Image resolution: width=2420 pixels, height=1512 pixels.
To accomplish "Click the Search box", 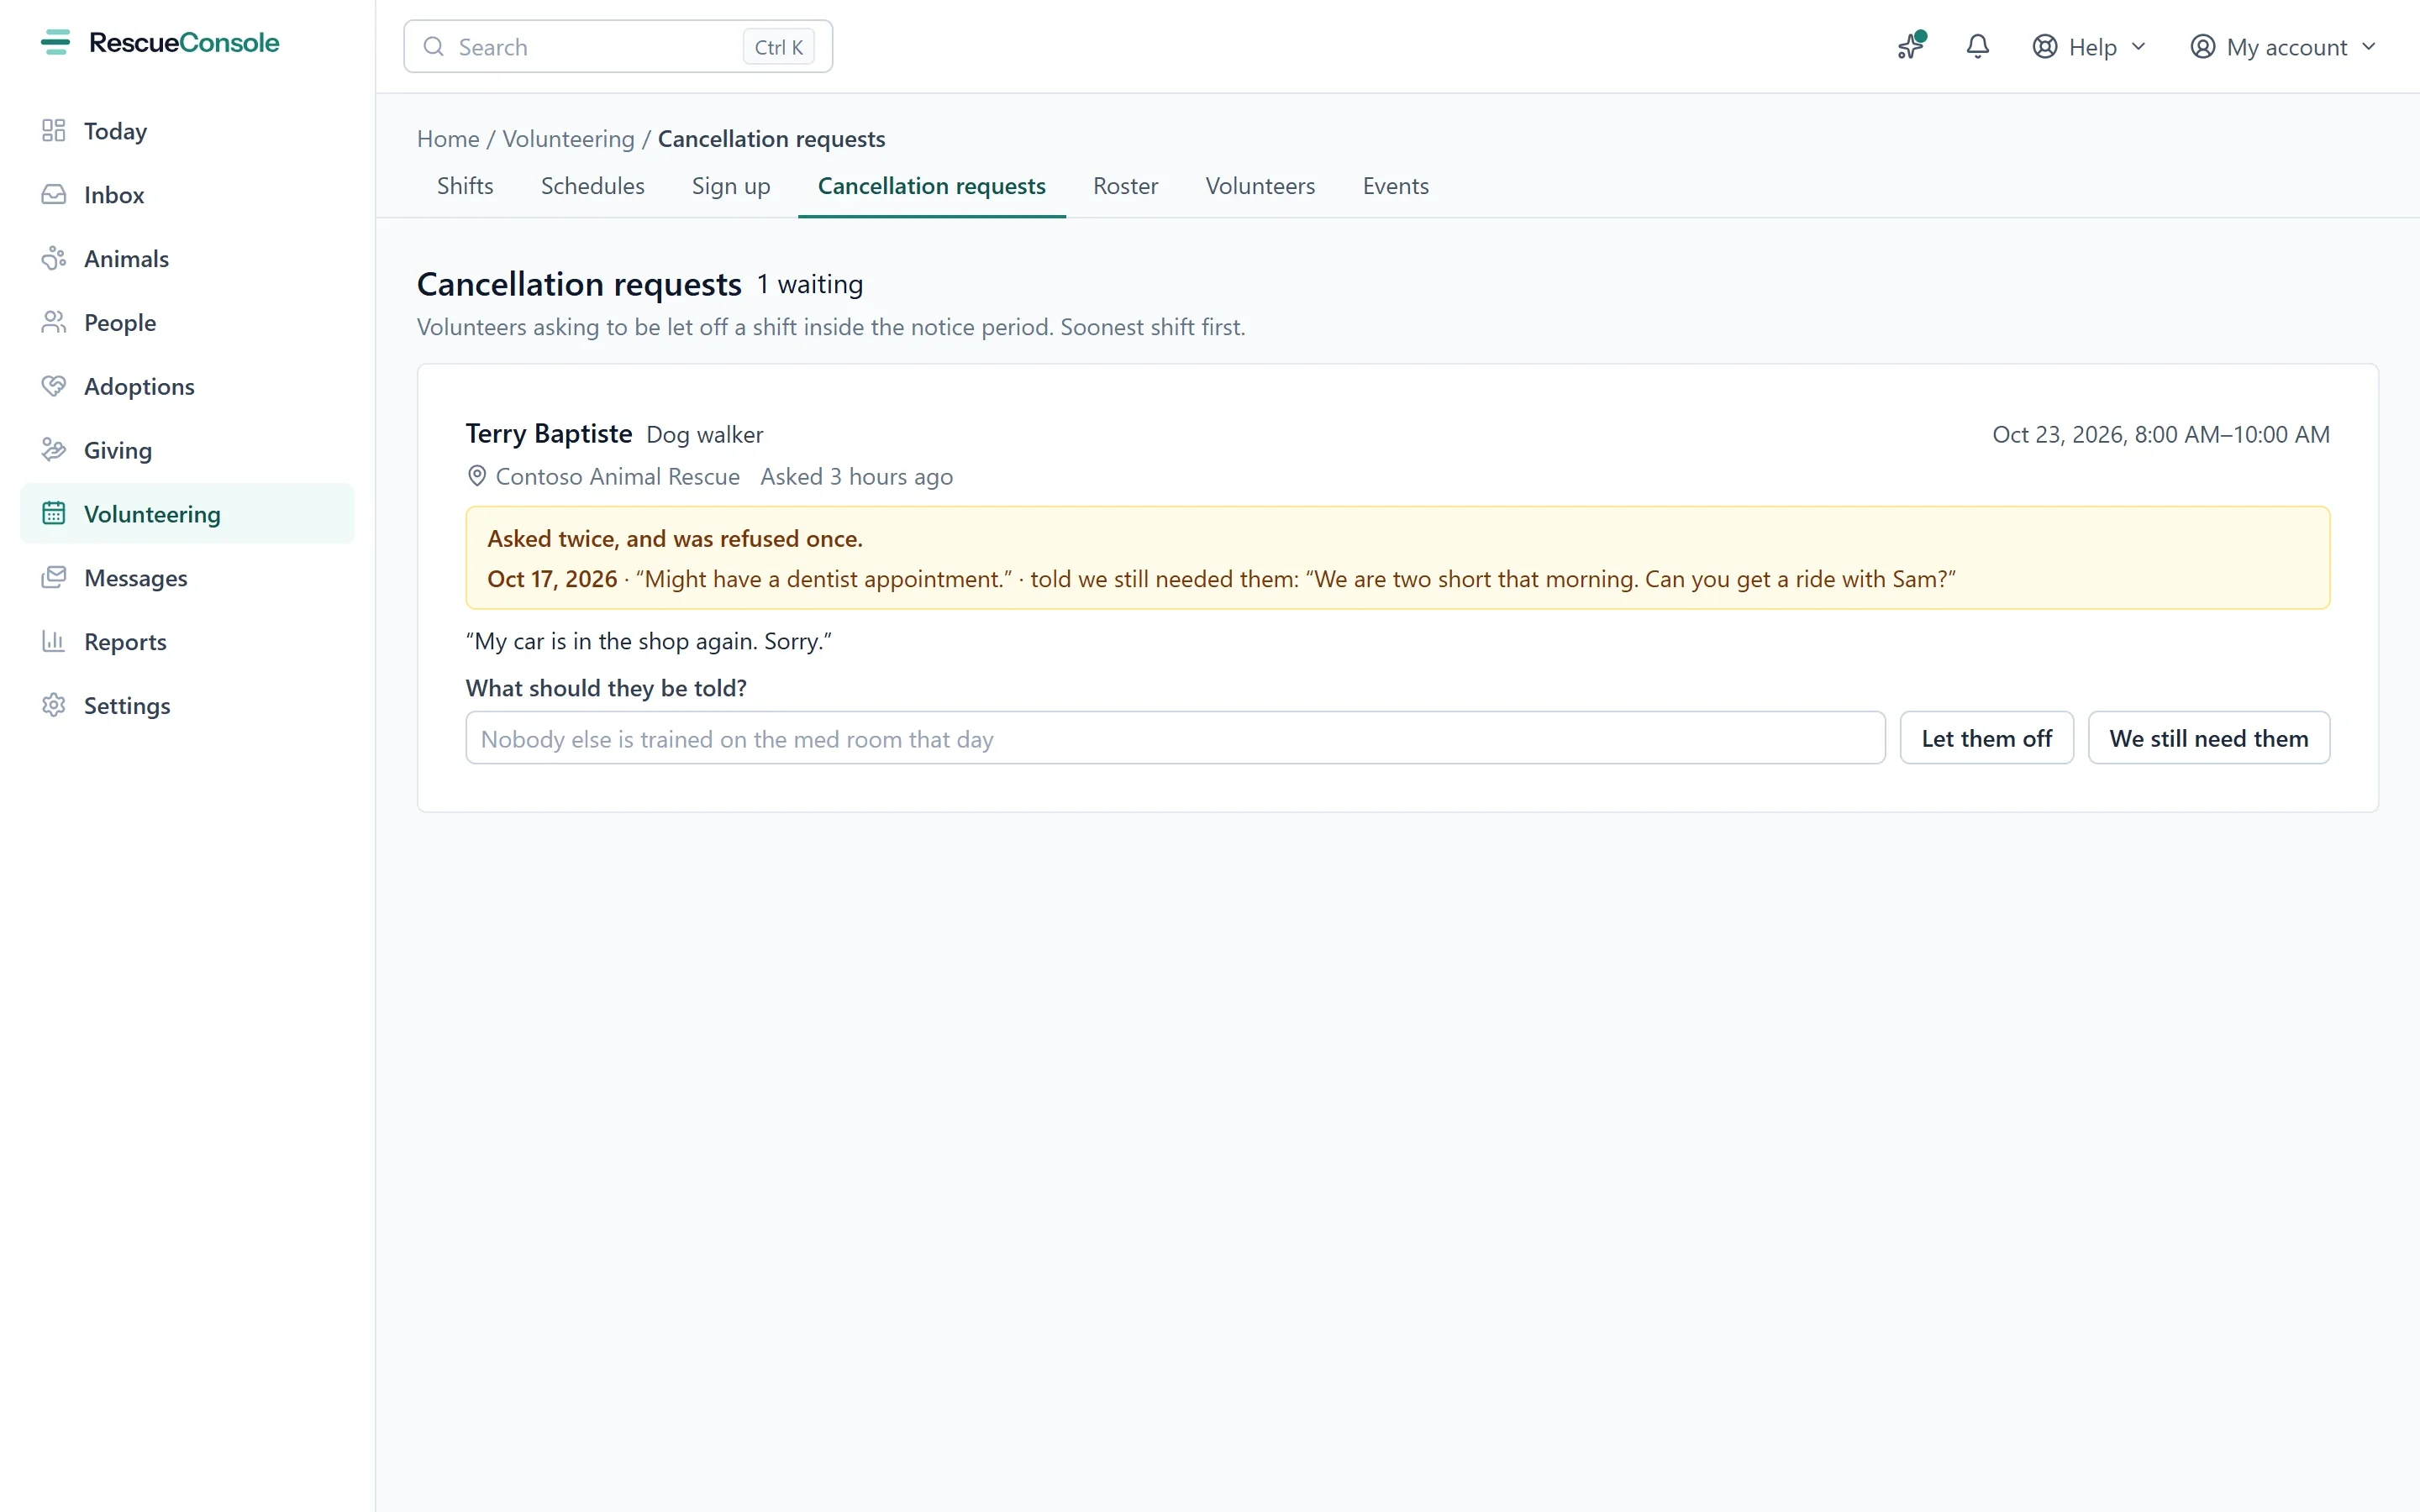I will (618, 47).
